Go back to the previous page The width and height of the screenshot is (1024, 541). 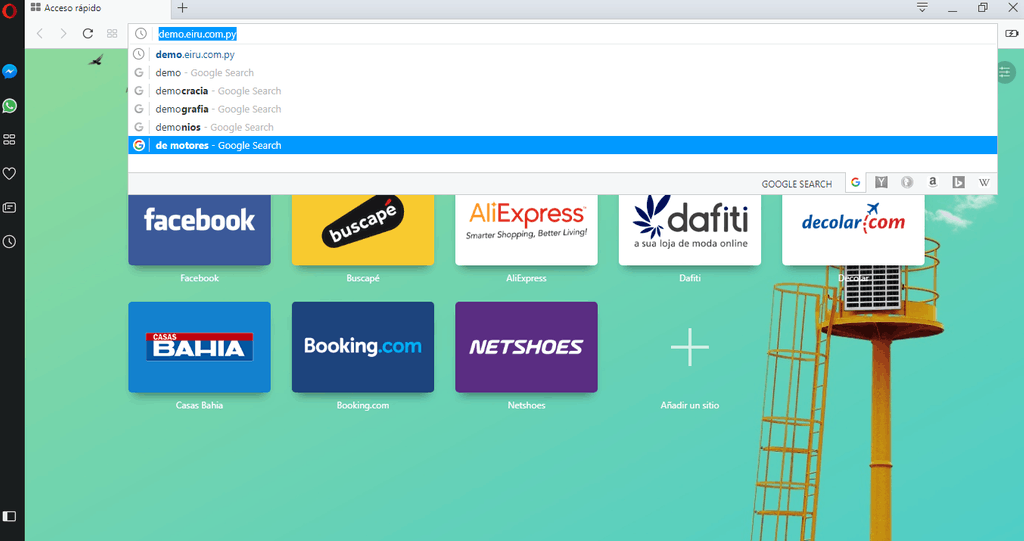40,33
